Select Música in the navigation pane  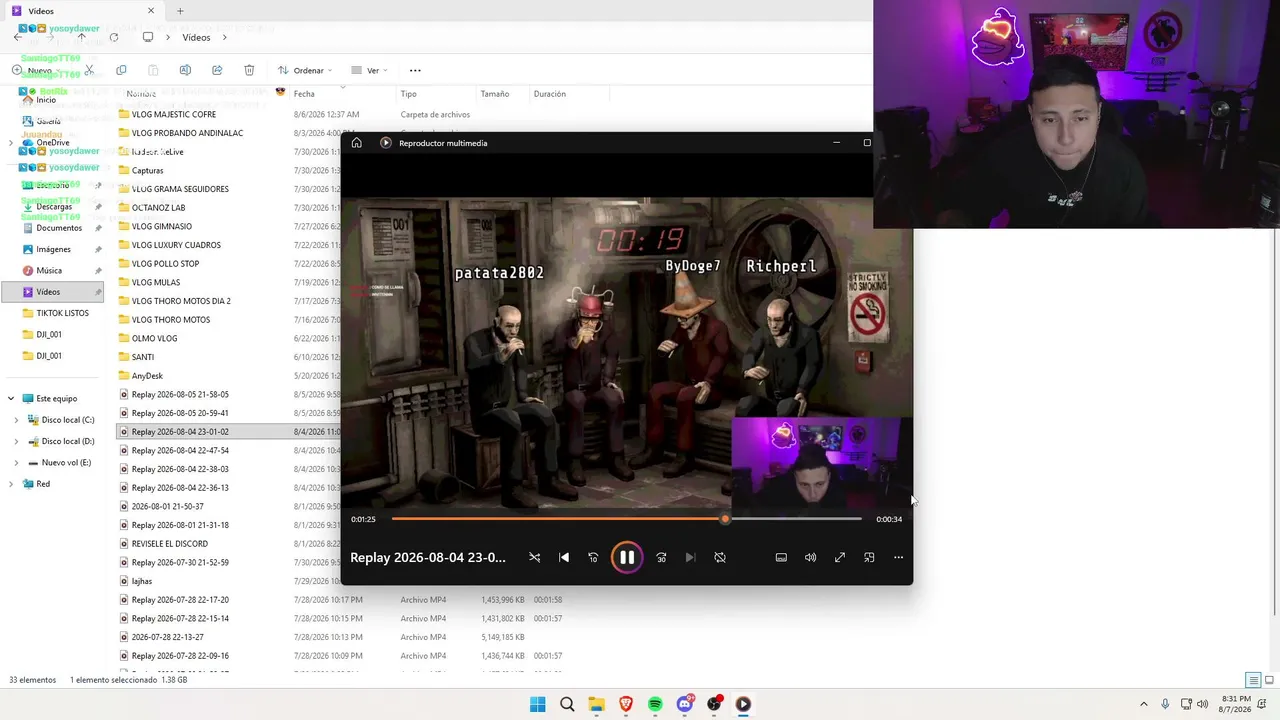tap(49, 270)
